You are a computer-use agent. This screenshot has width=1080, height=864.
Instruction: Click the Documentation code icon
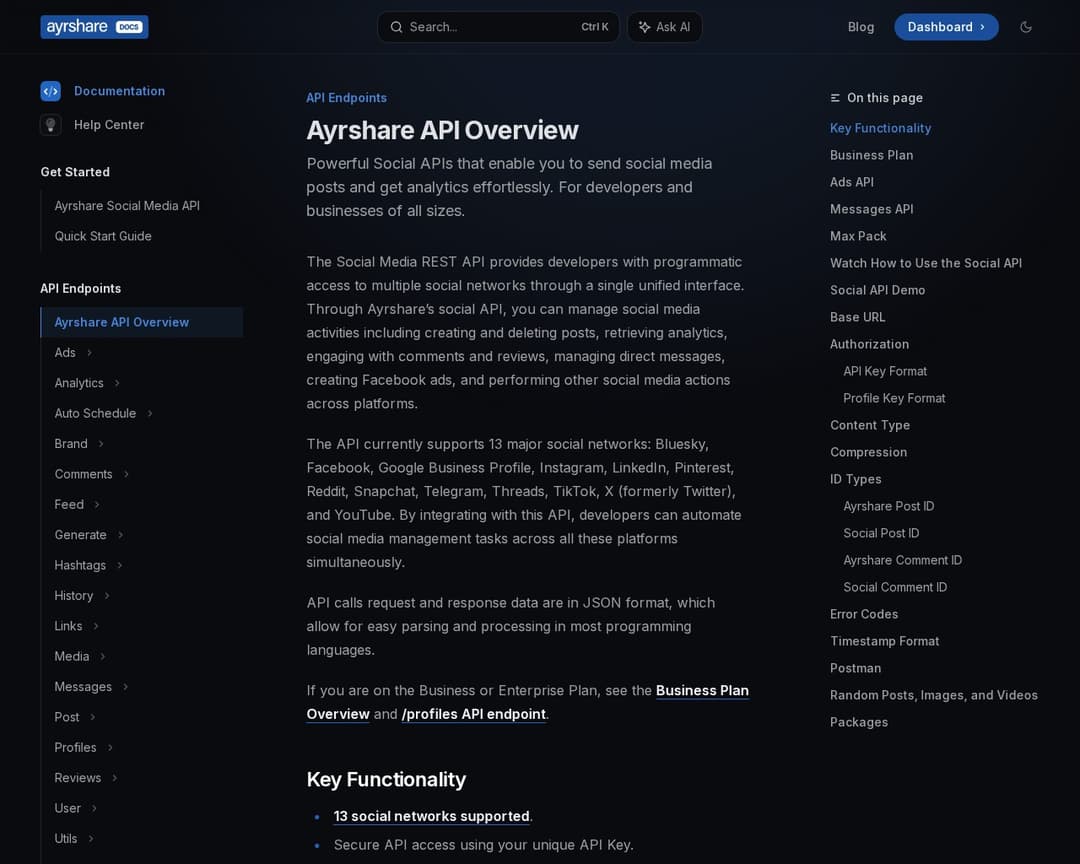[x=50, y=91]
